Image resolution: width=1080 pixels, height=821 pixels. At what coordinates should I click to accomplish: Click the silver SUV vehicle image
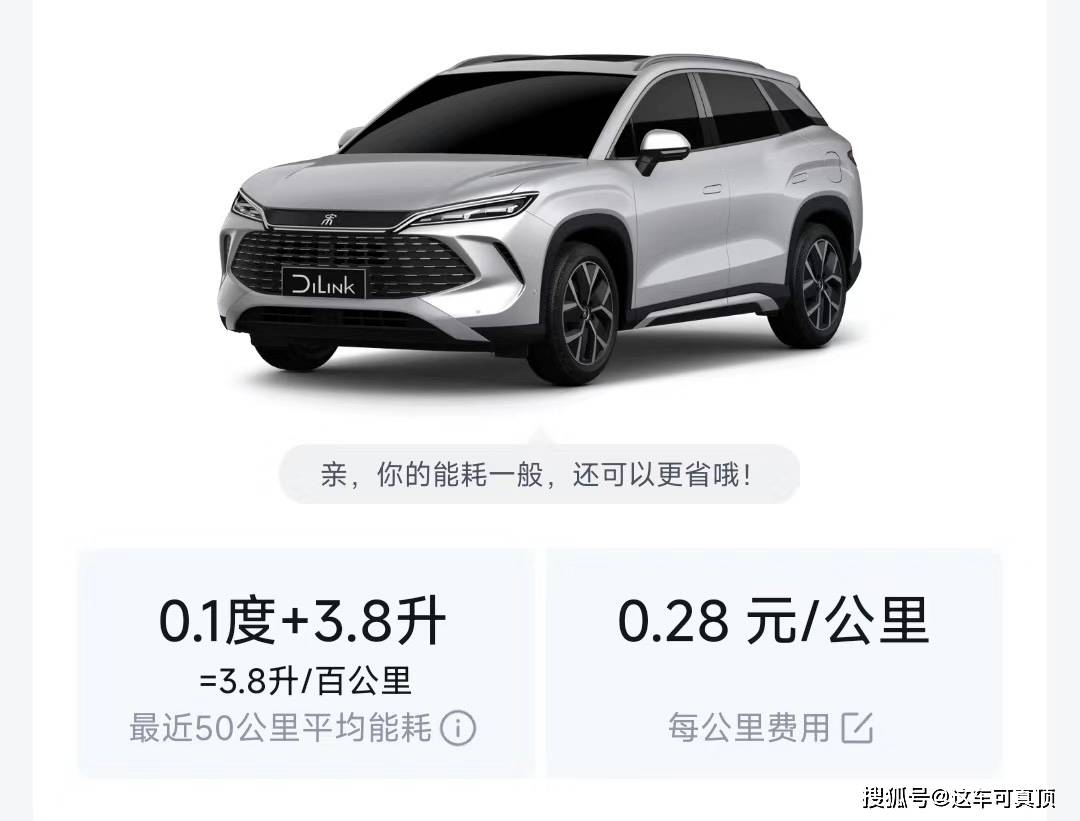539,219
